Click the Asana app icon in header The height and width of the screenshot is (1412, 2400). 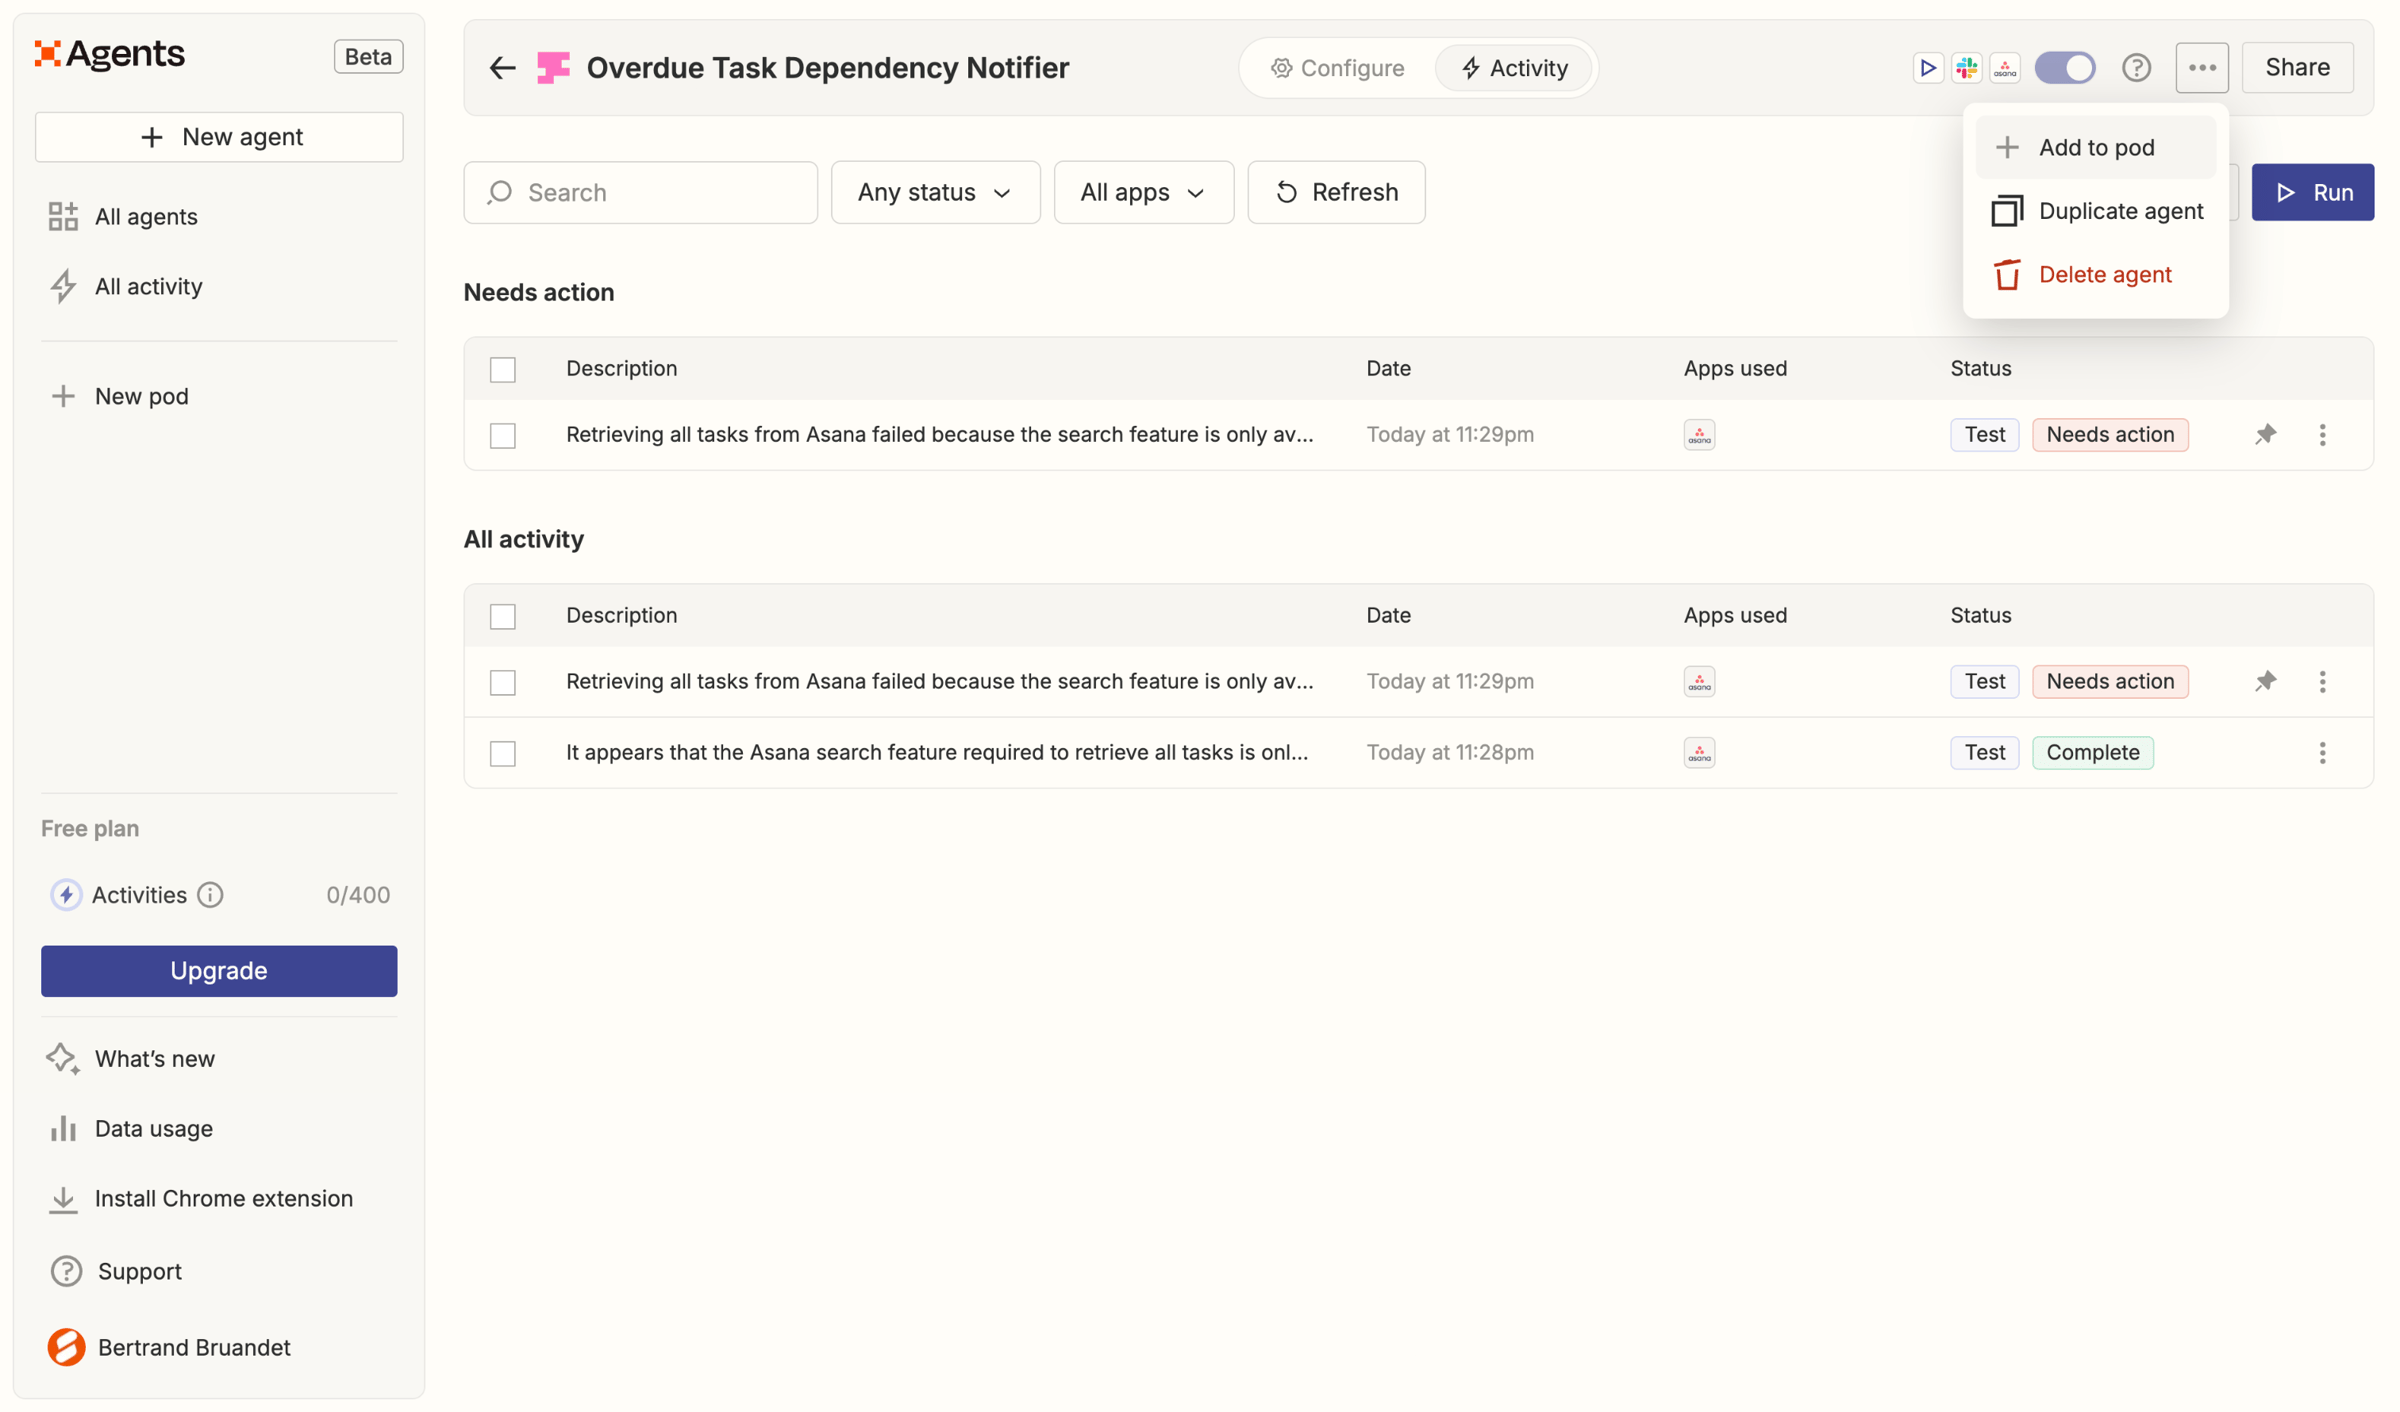point(2005,68)
